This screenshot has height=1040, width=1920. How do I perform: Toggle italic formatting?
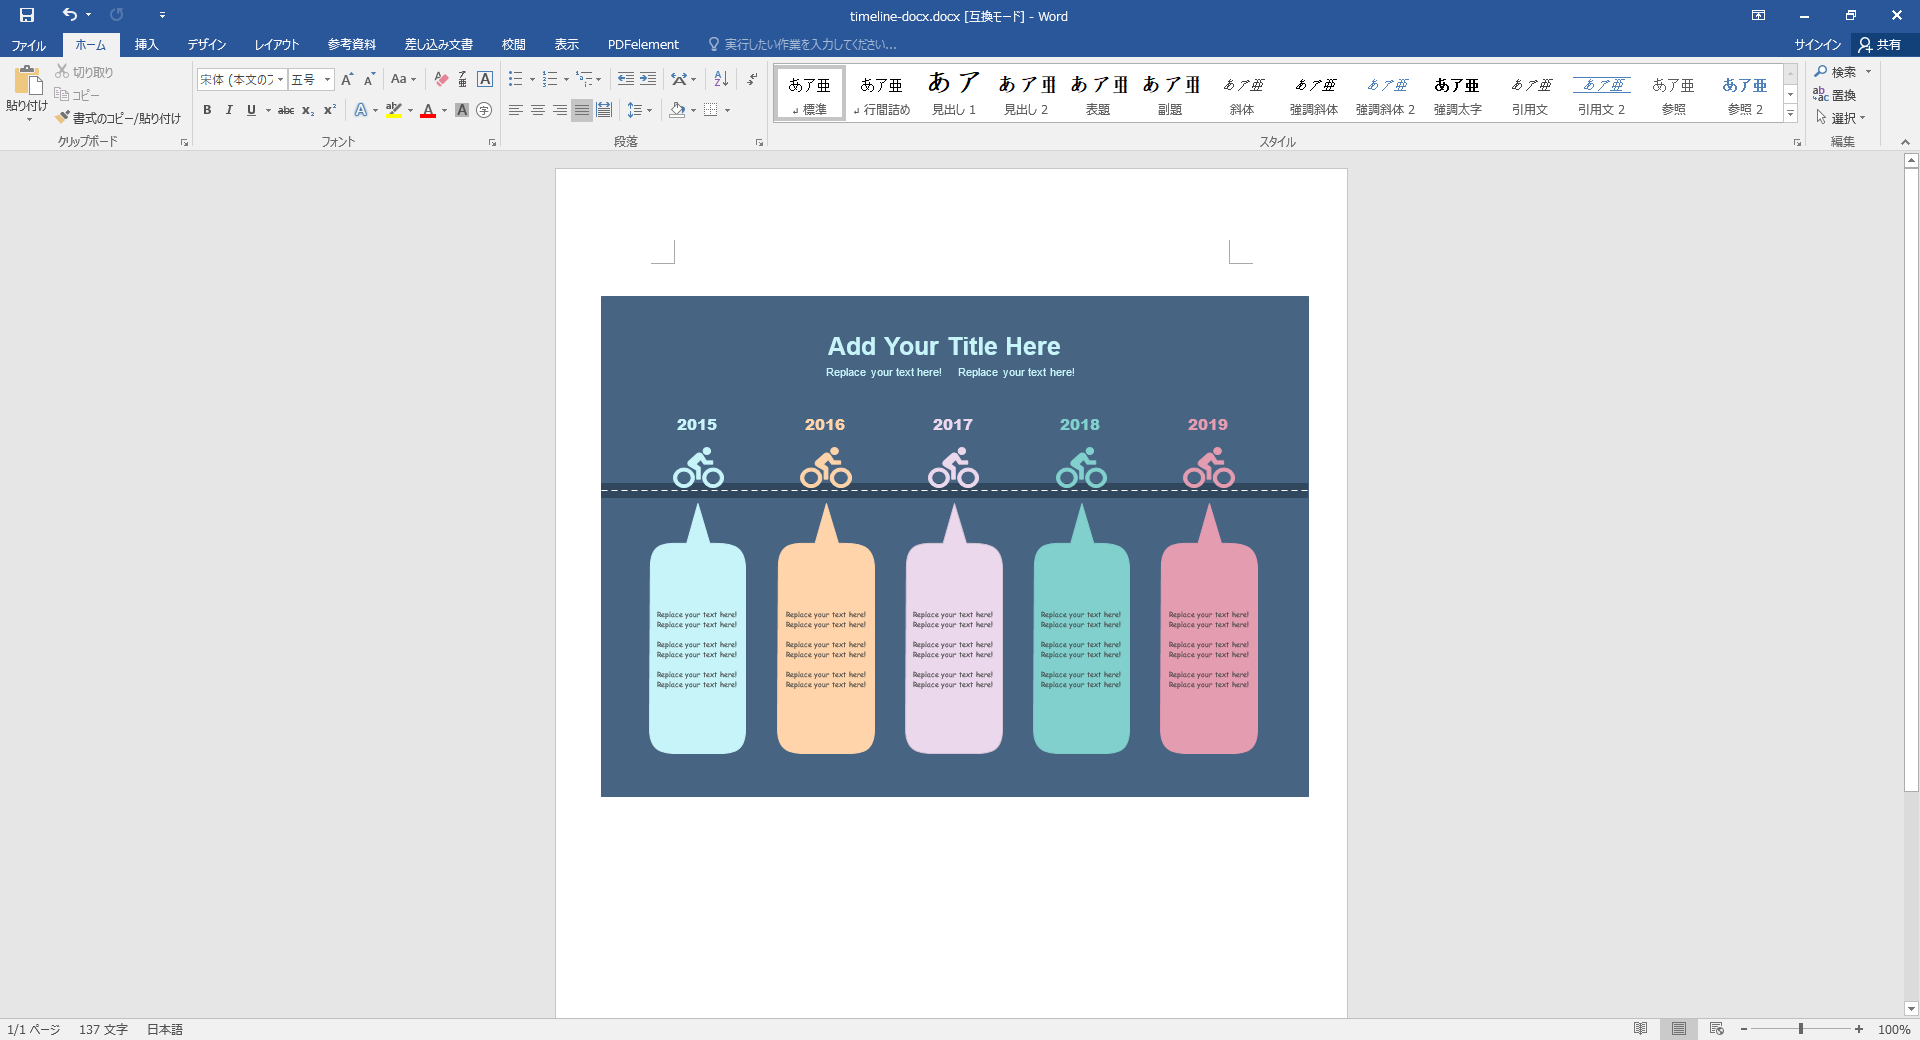pos(229,110)
